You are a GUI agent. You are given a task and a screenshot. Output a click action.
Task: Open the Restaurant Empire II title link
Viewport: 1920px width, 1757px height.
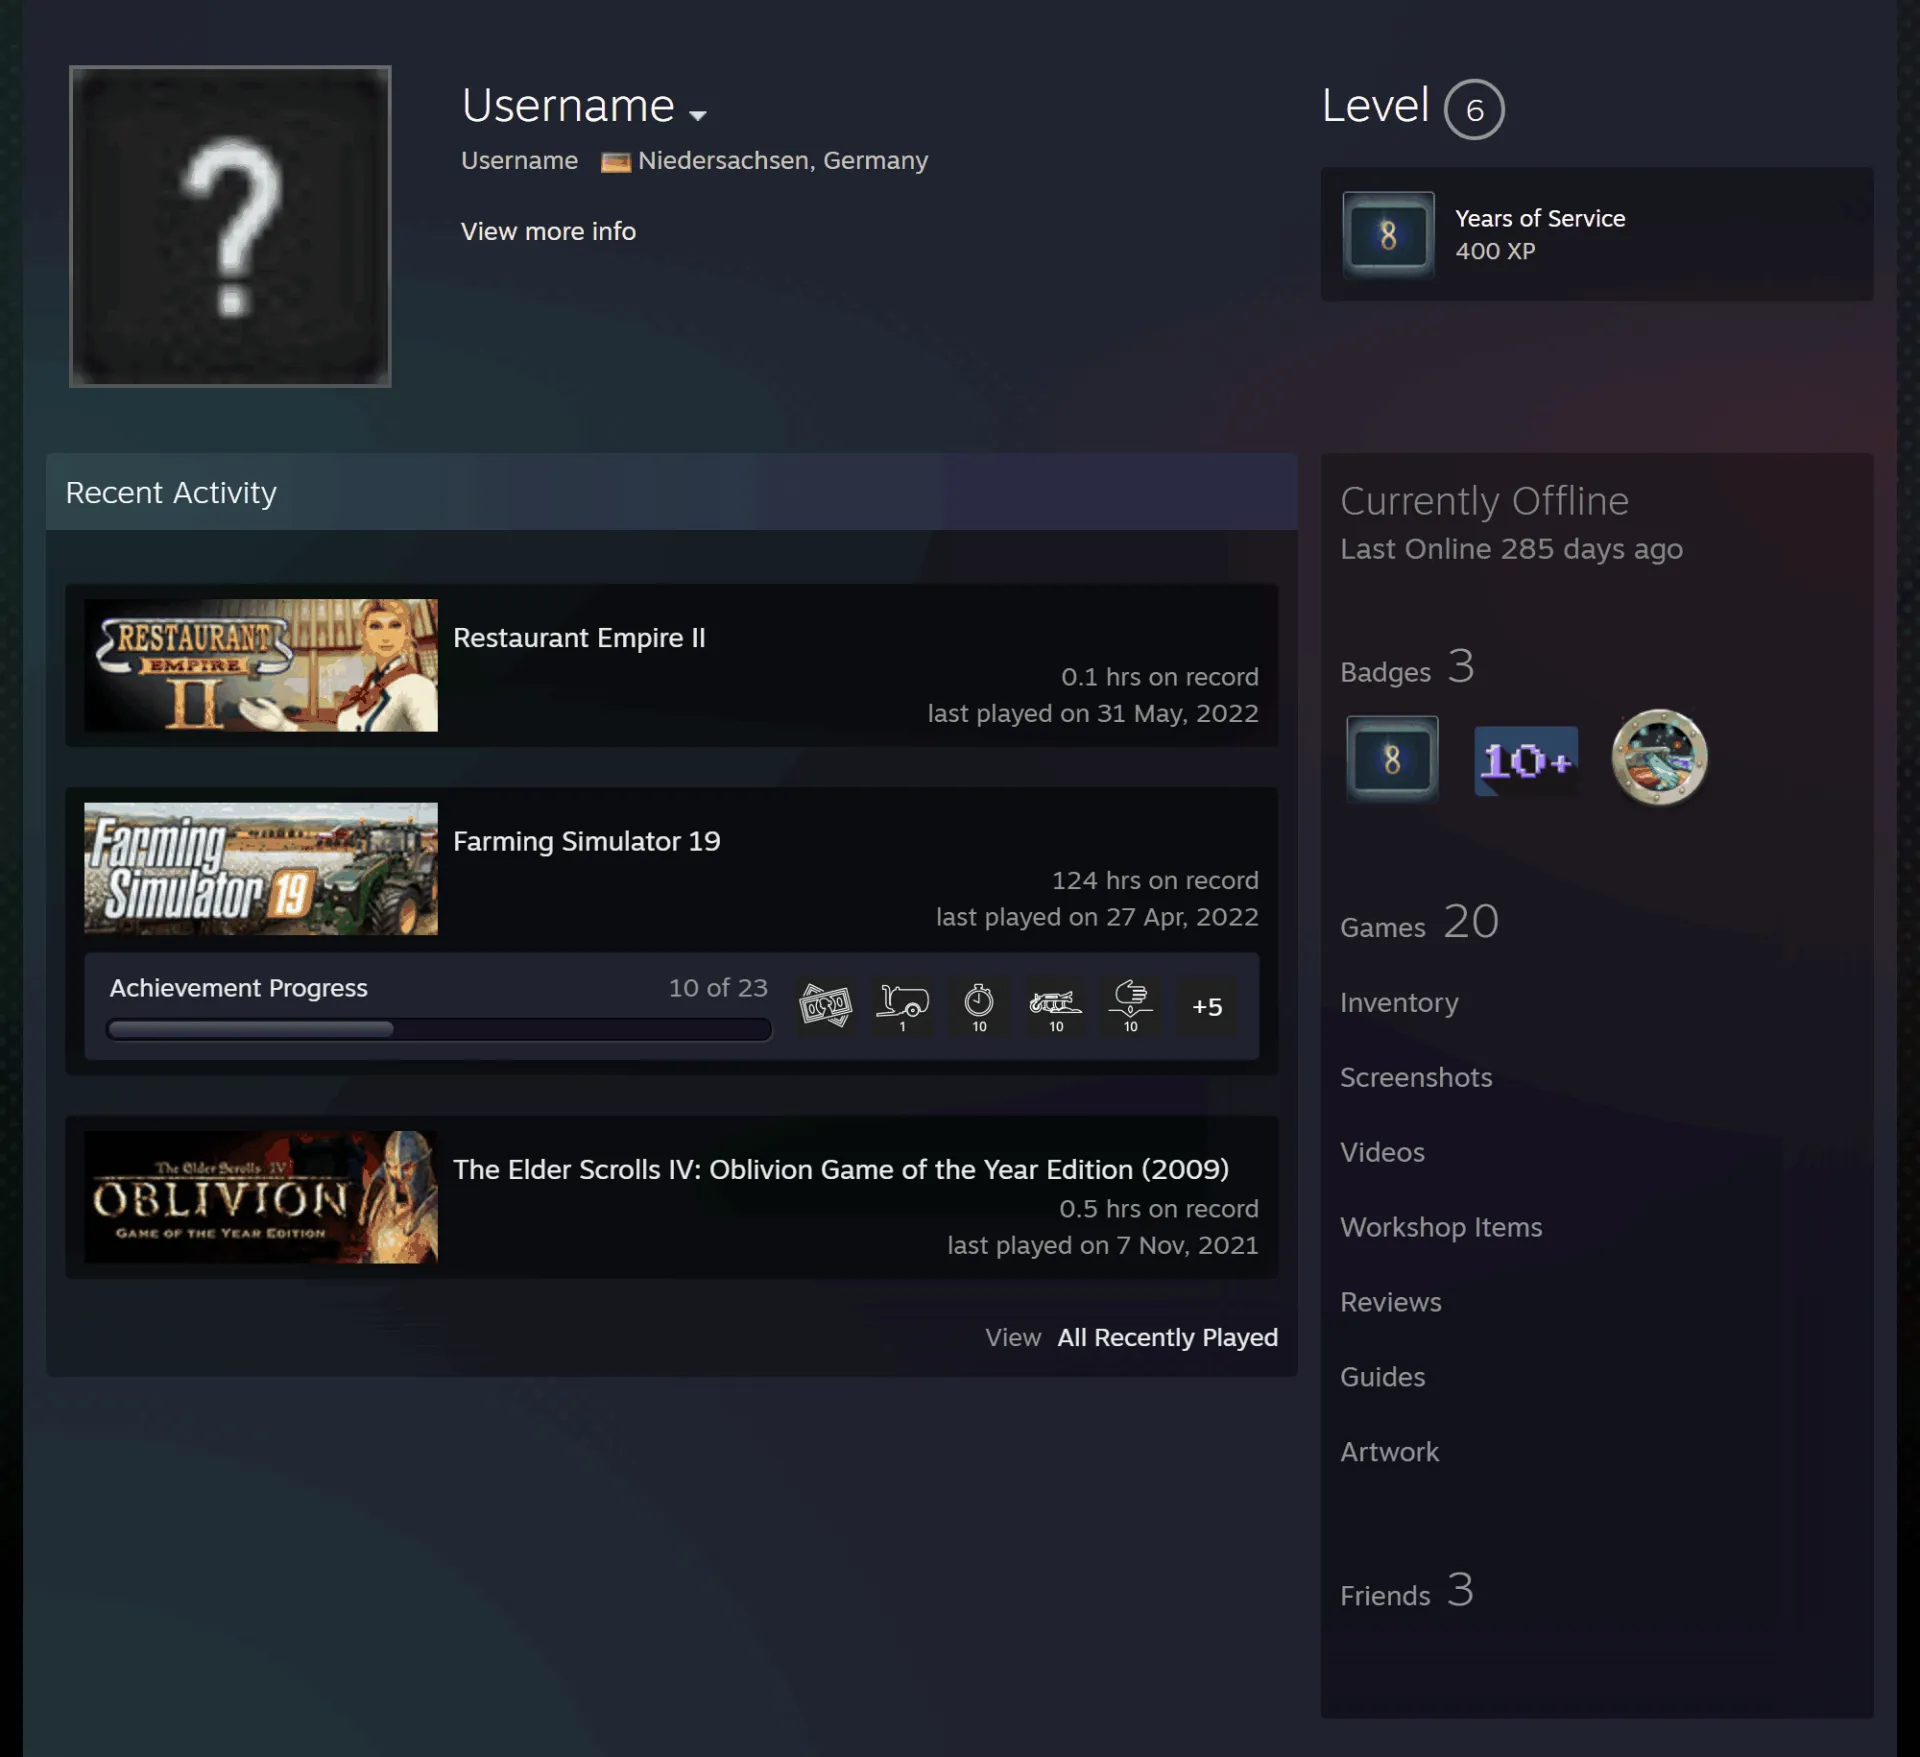[x=579, y=638]
